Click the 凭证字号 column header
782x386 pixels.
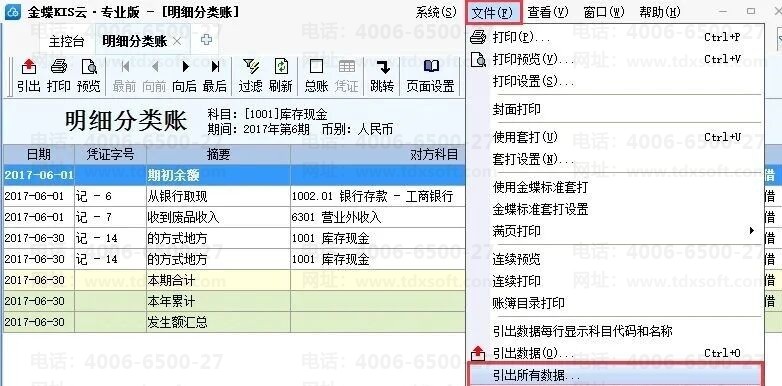(110, 154)
